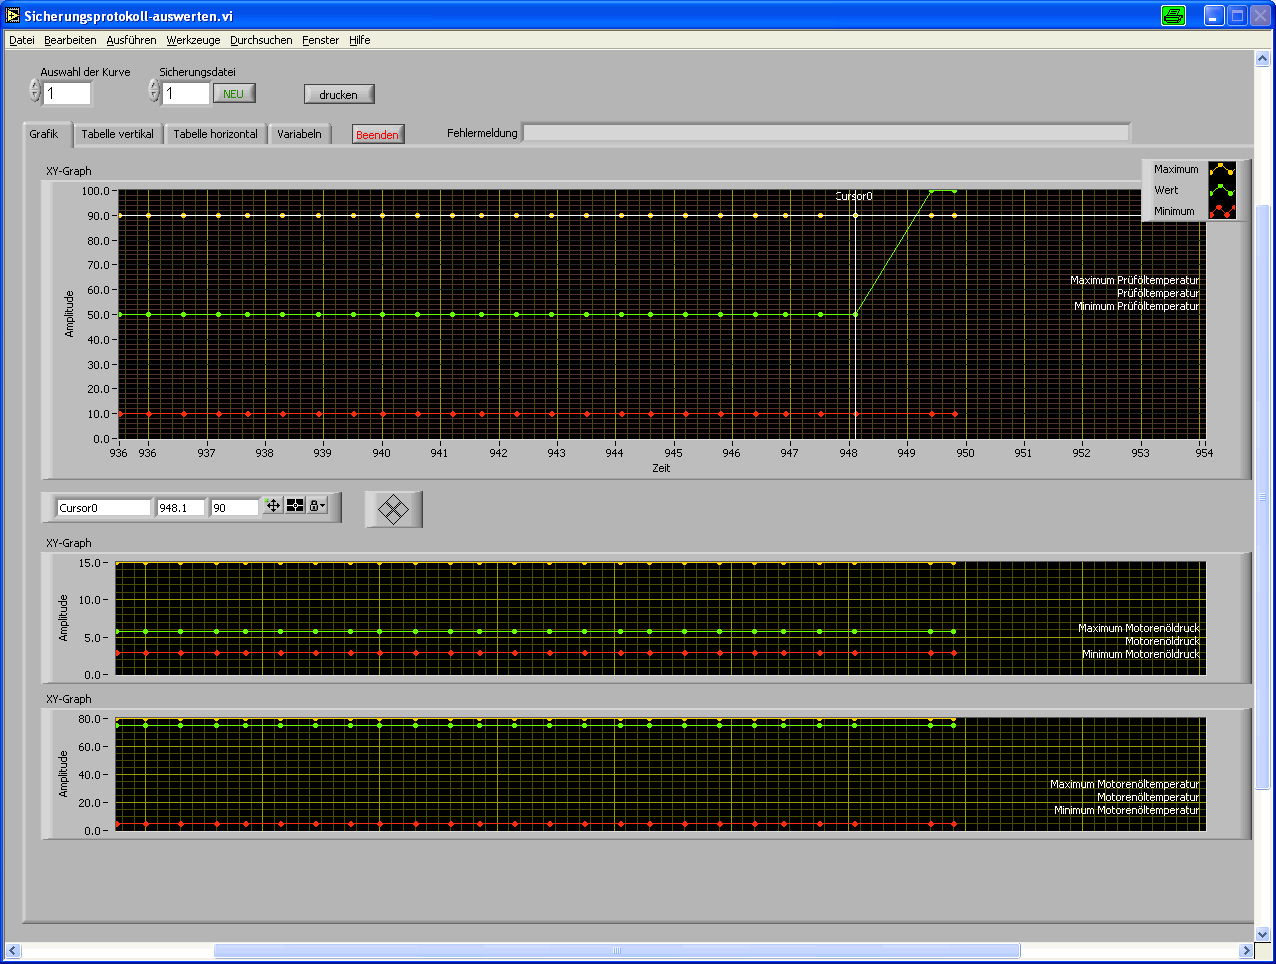Focus the Auswahl der Kurve number field
The image size is (1276, 964).
67,93
